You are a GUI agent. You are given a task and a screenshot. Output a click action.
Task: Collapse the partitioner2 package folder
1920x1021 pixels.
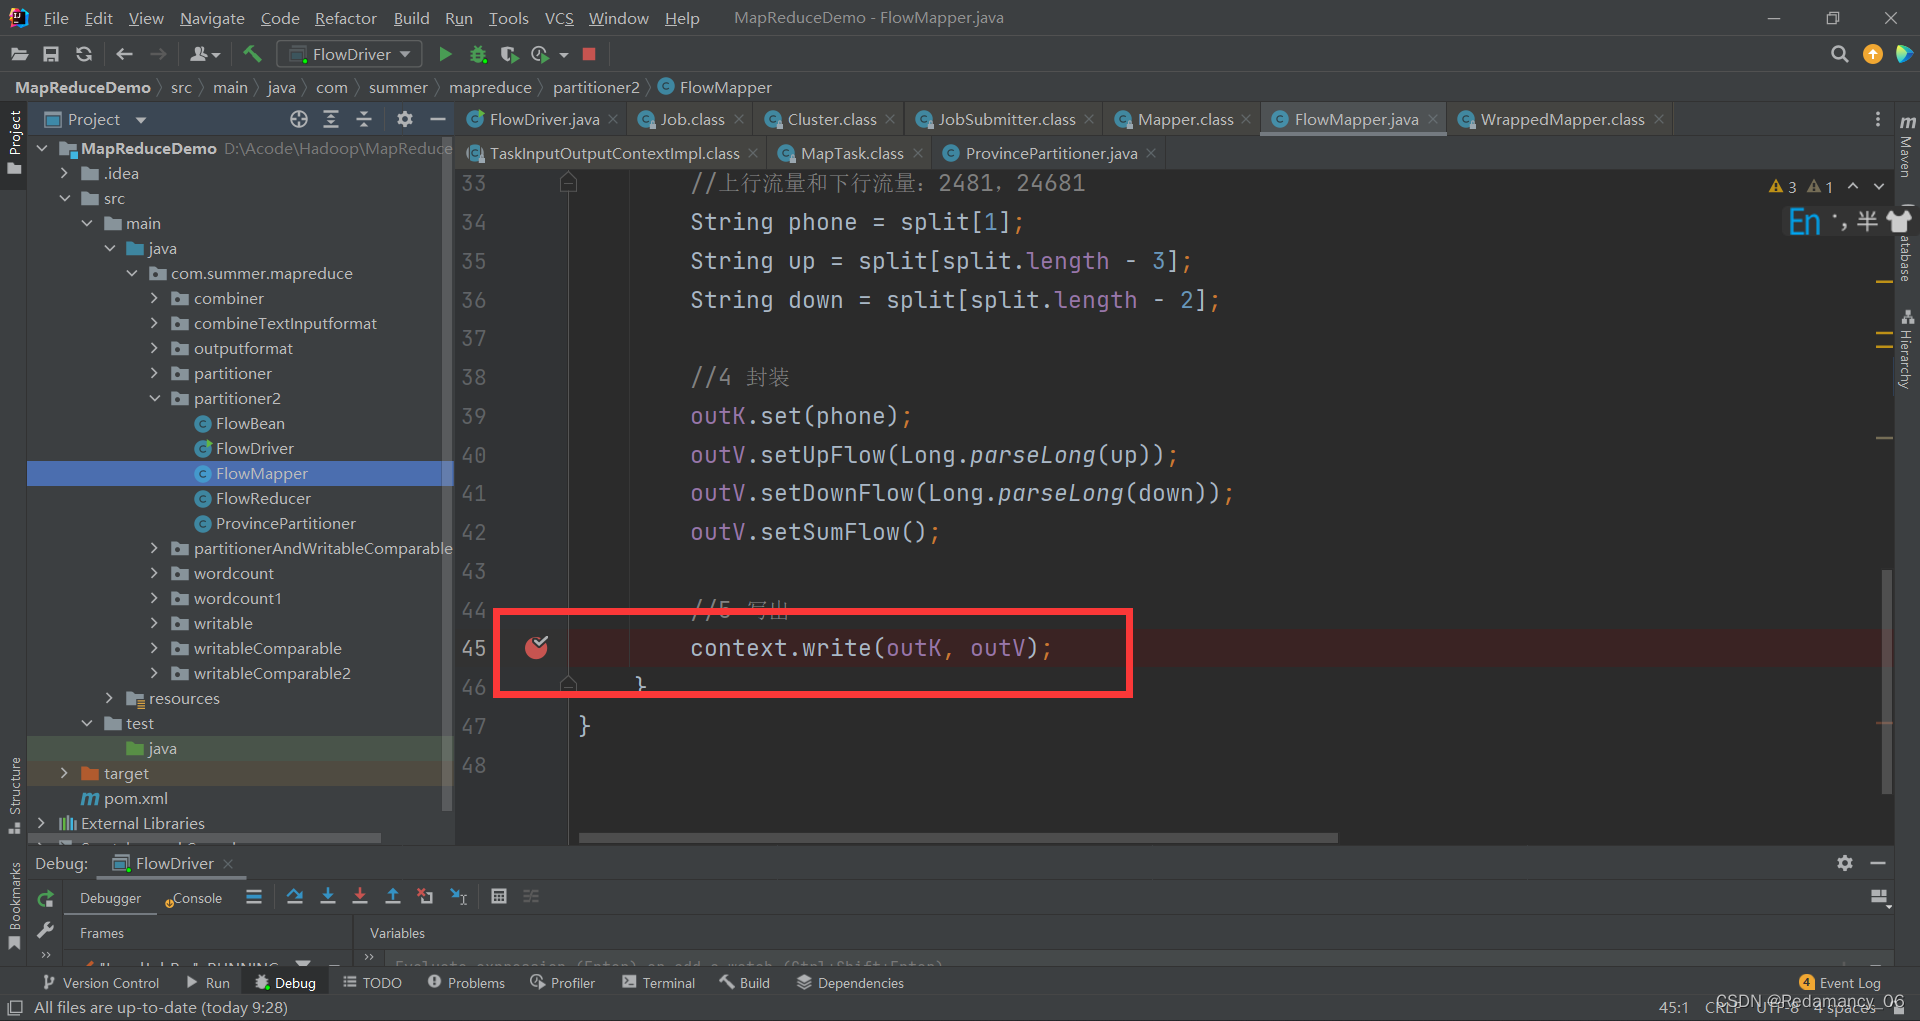(154, 398)
